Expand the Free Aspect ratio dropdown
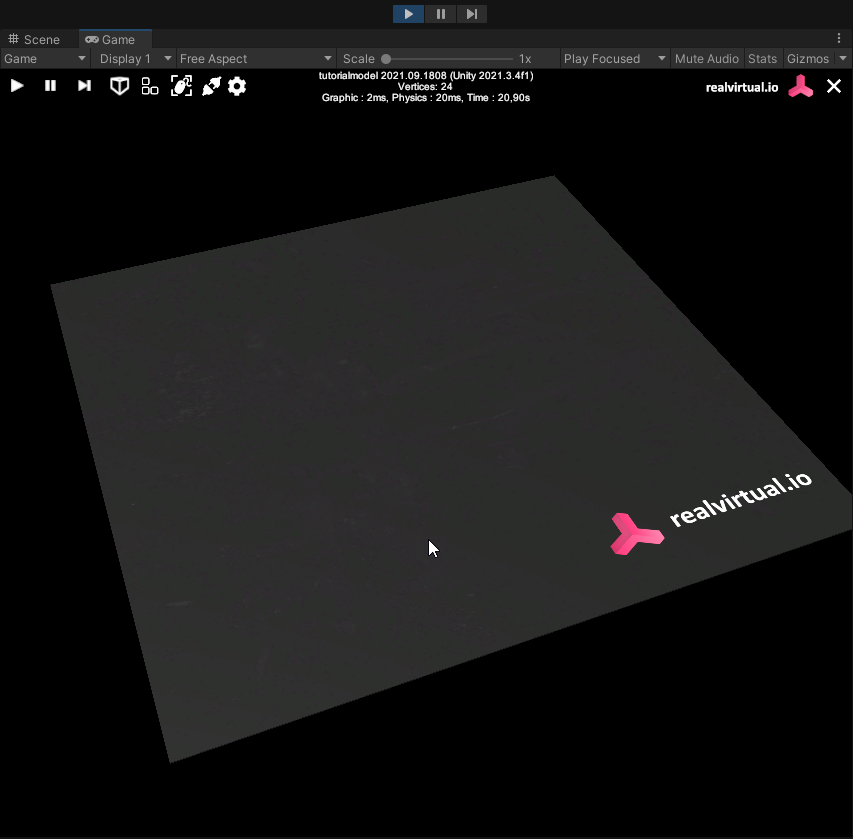This screenshot has width=853, height=839. (255, 59)
